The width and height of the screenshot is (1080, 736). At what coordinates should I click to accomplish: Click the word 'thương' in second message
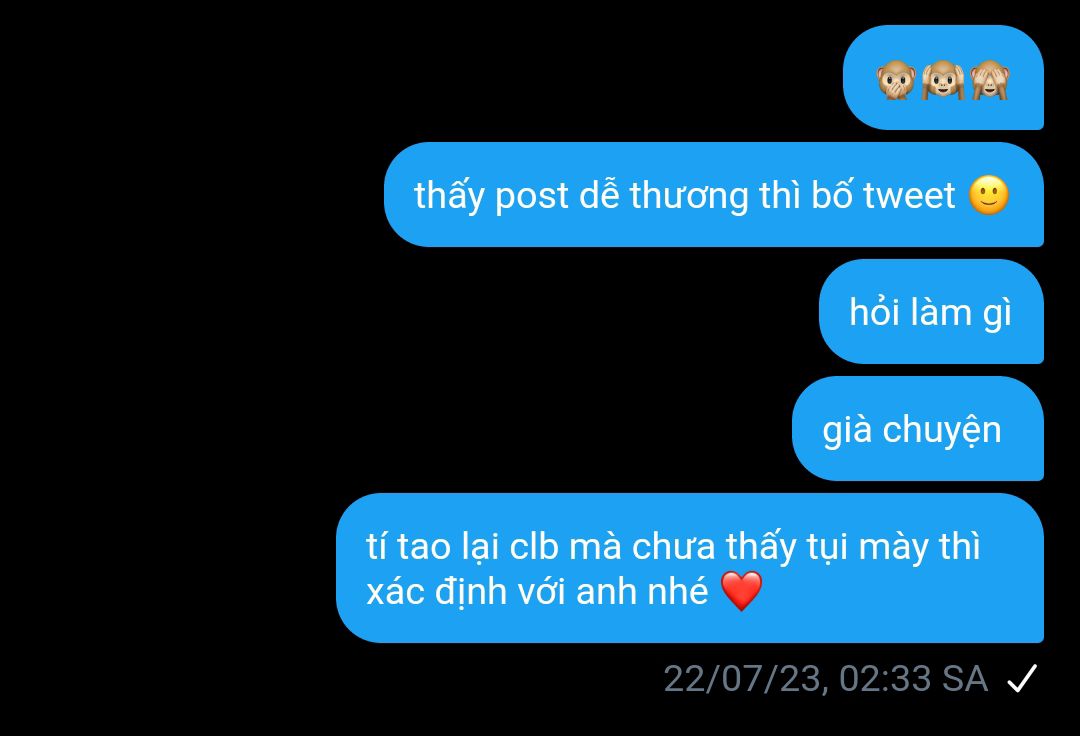[x=689, y=197]
